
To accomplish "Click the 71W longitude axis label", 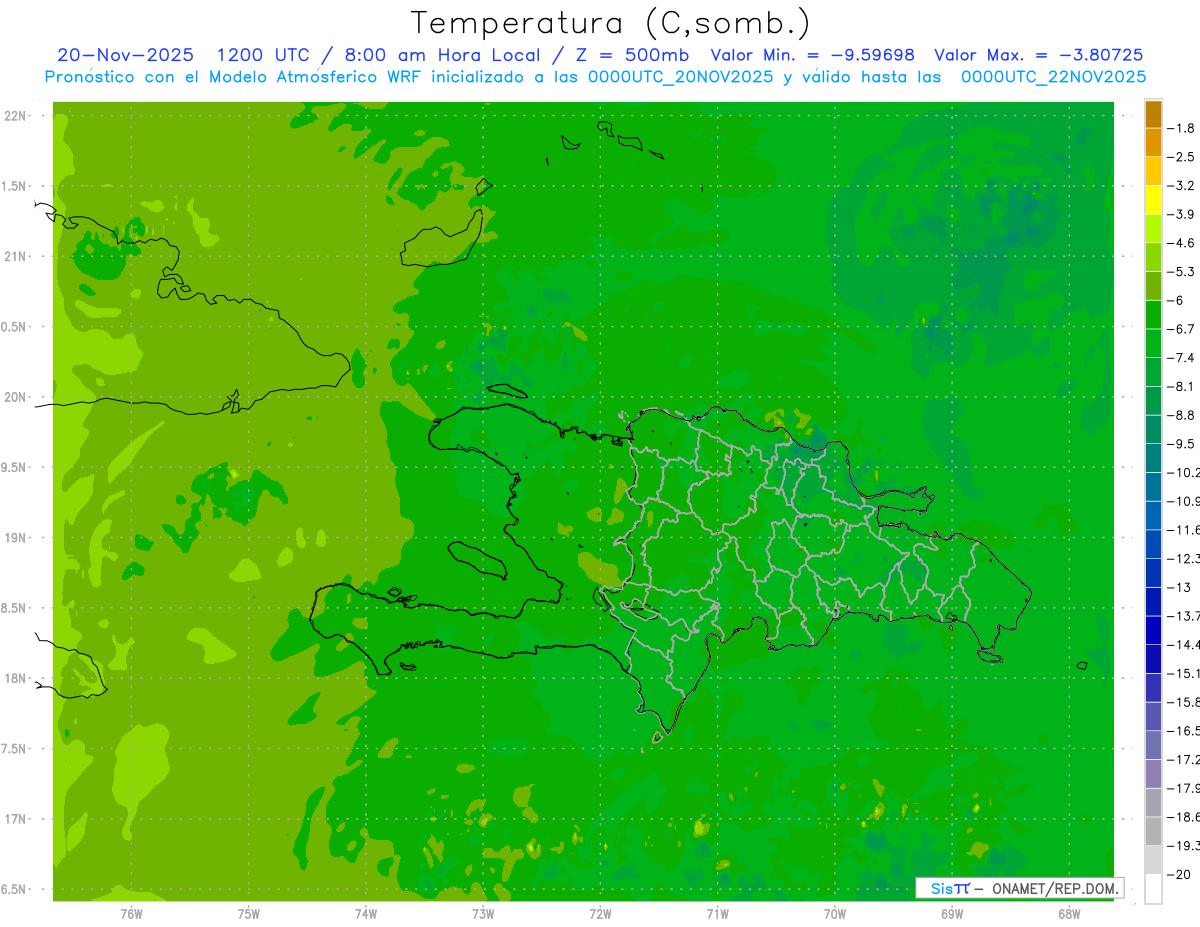I will tap(717, 914).
